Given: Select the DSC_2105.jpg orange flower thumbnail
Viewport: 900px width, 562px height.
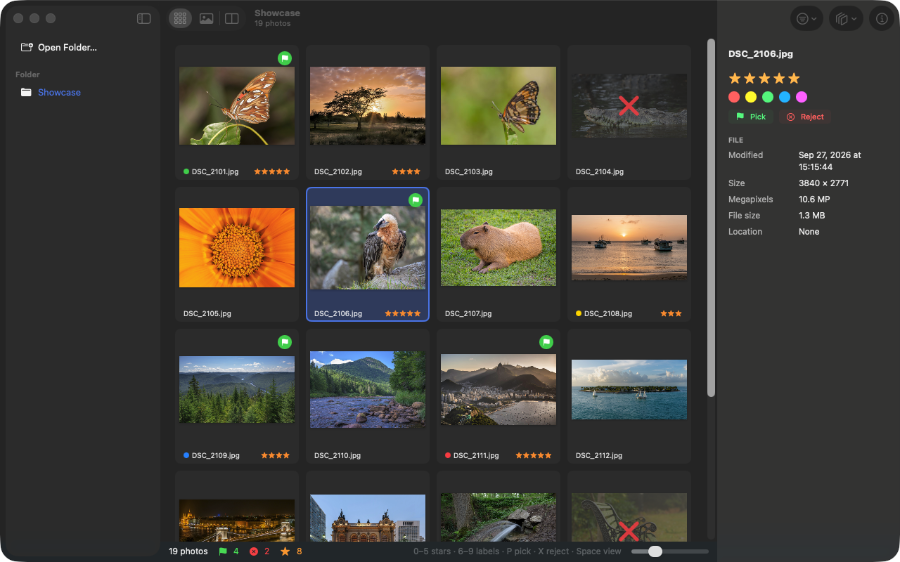Looking at the screenshot, I should point(237,248).
